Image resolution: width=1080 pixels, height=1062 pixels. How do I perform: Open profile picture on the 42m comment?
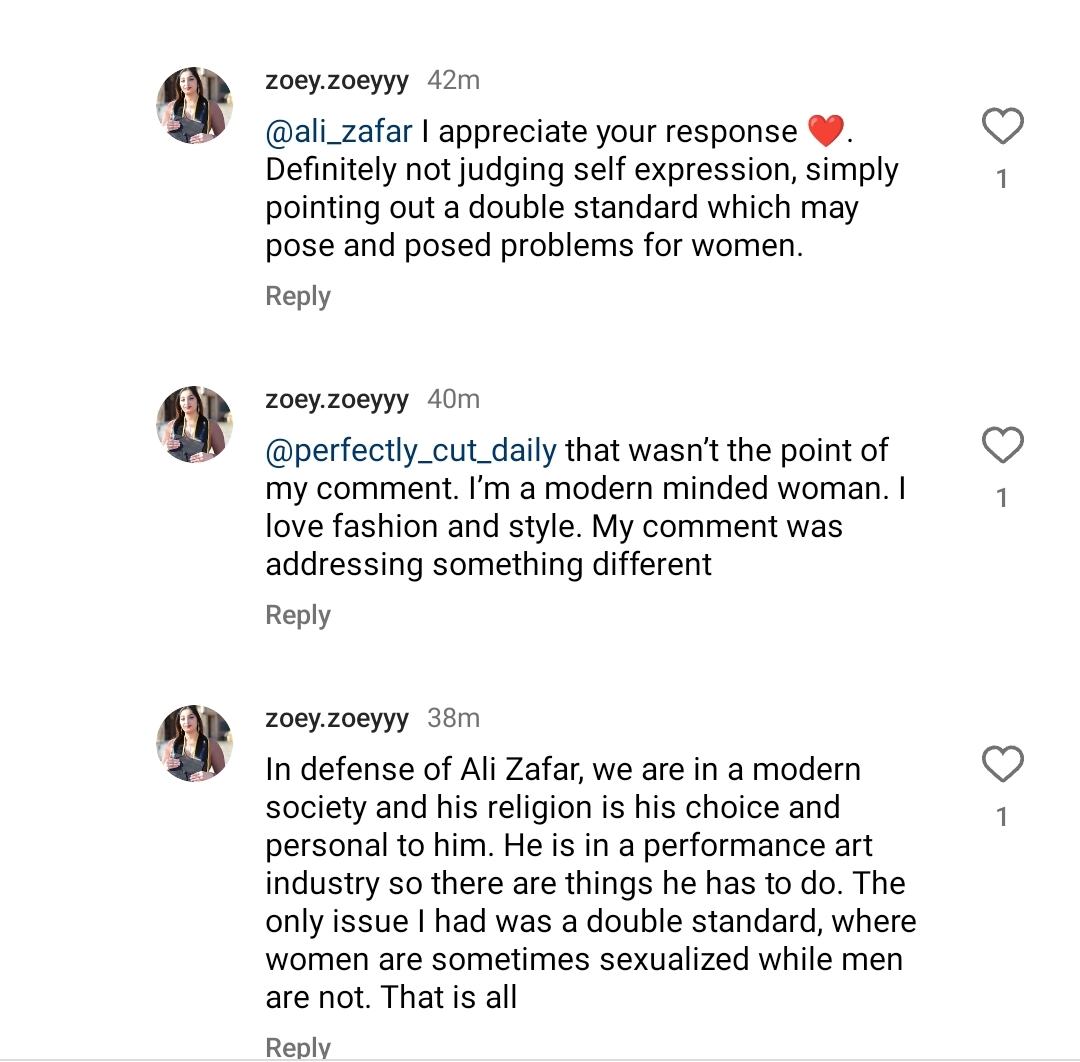(x=195, y=107)
